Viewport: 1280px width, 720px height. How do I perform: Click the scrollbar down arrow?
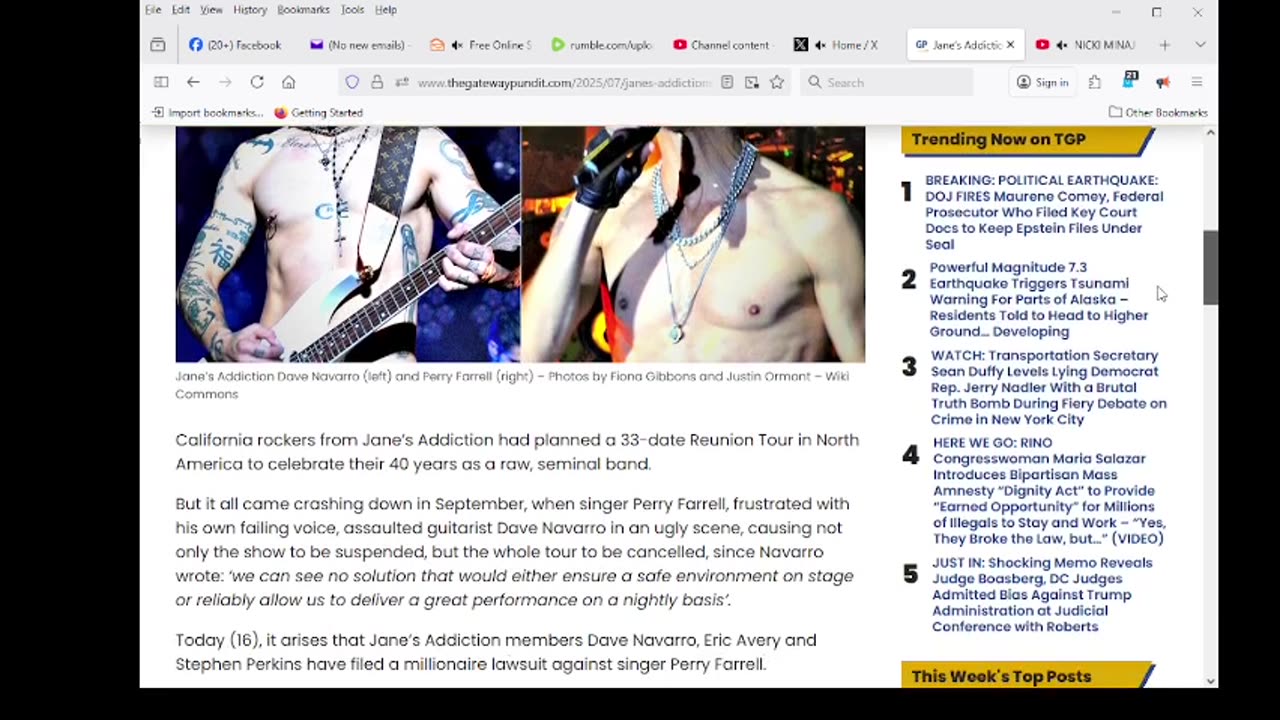(x=1210, y=680)
